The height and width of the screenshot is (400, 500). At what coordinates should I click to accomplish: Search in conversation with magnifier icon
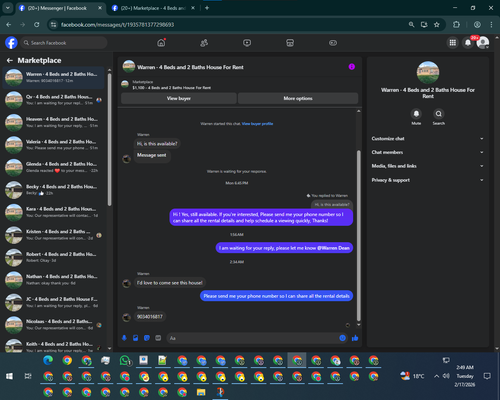(x=439, y=114)
